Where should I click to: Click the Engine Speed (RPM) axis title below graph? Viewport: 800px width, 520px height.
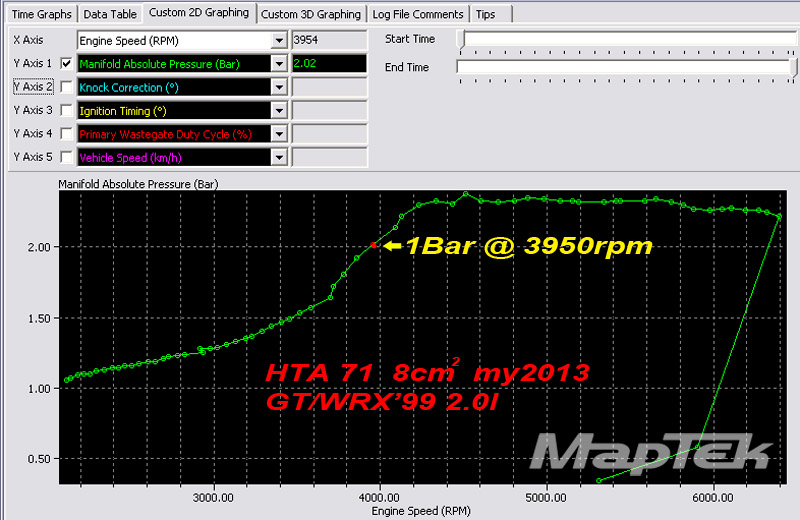(421, 511)
